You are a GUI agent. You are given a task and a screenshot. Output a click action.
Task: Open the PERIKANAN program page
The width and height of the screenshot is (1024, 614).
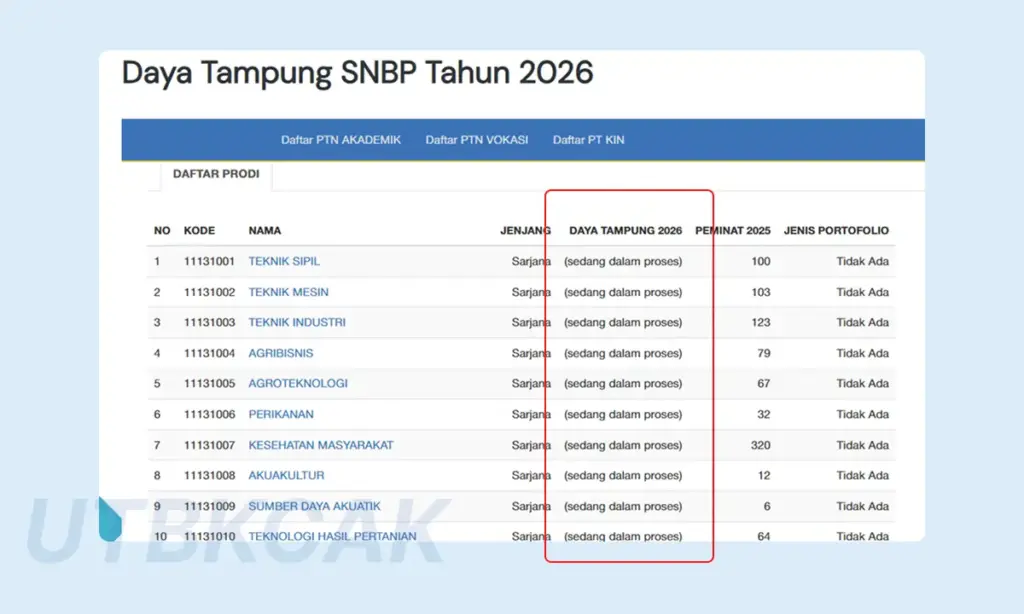tap(281, 414)
